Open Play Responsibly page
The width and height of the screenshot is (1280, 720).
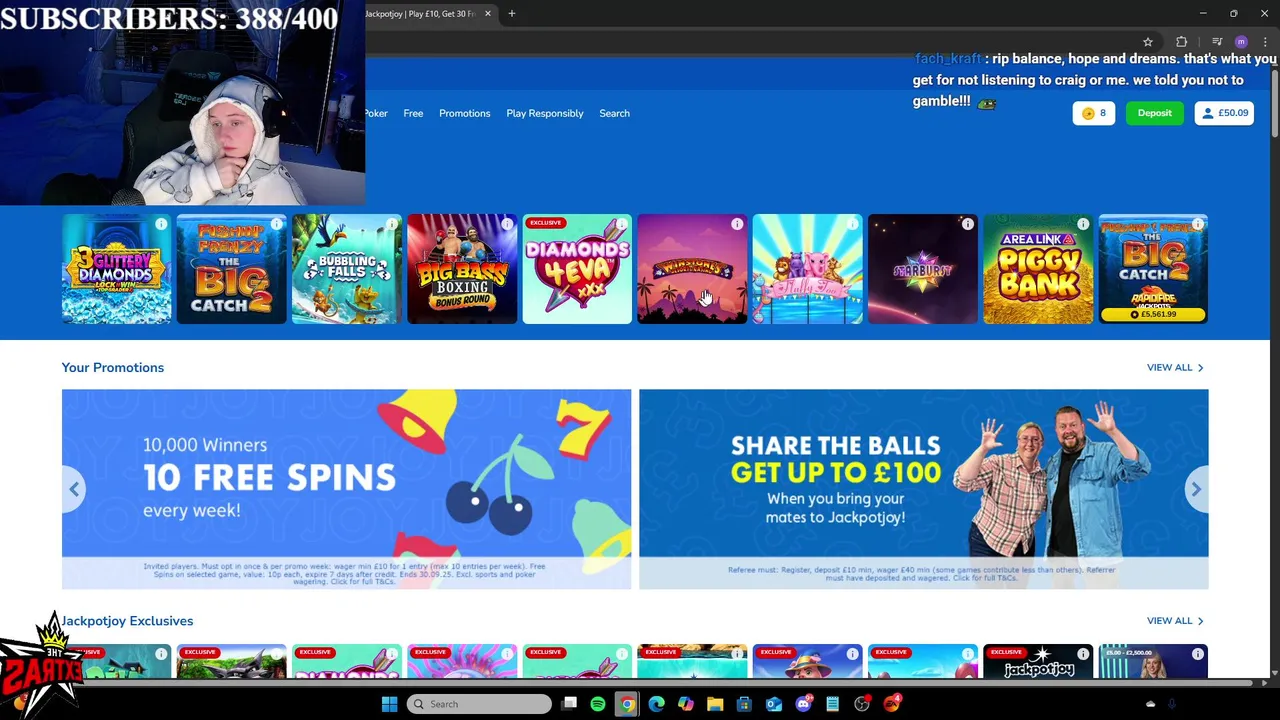coord(545,113)
